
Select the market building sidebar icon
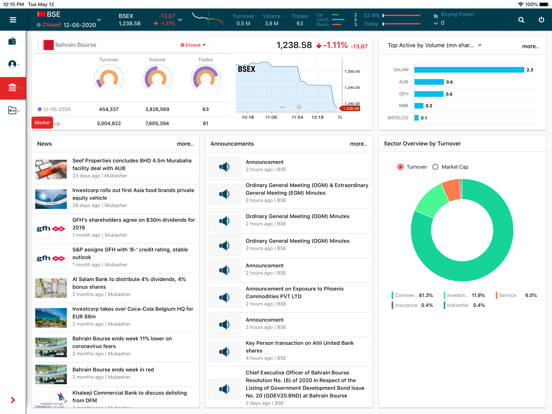pyautogui.click(x=12, y=88)
